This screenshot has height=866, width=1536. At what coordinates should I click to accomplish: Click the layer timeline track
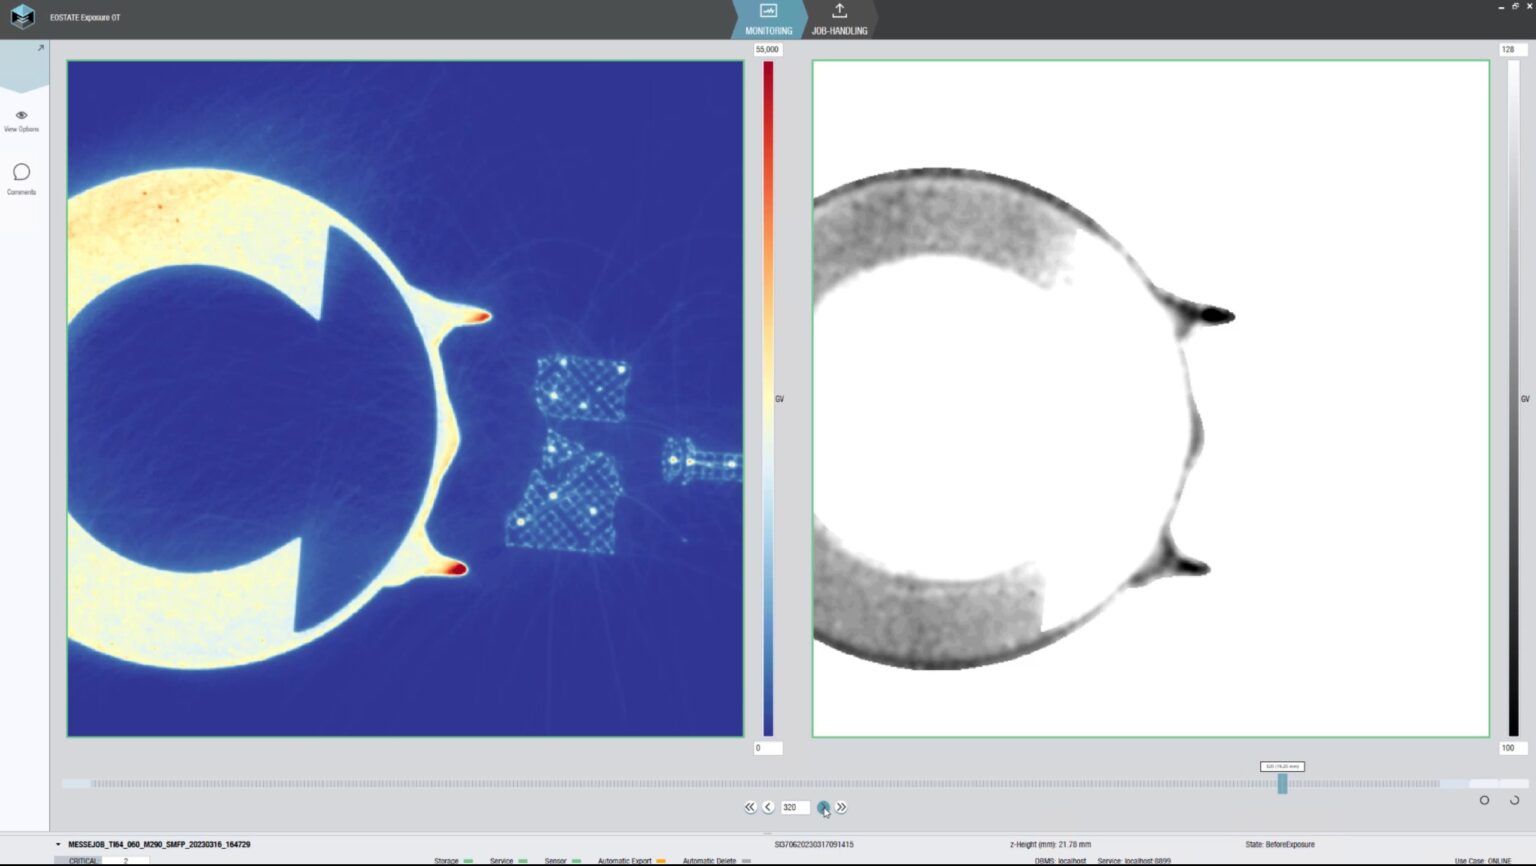click(x=794, y=784)
